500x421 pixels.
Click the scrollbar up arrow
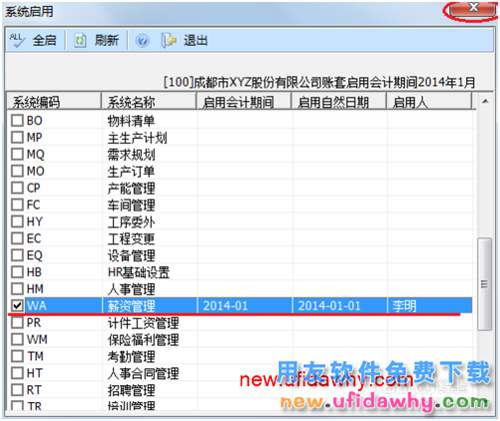tap(485, 101)
